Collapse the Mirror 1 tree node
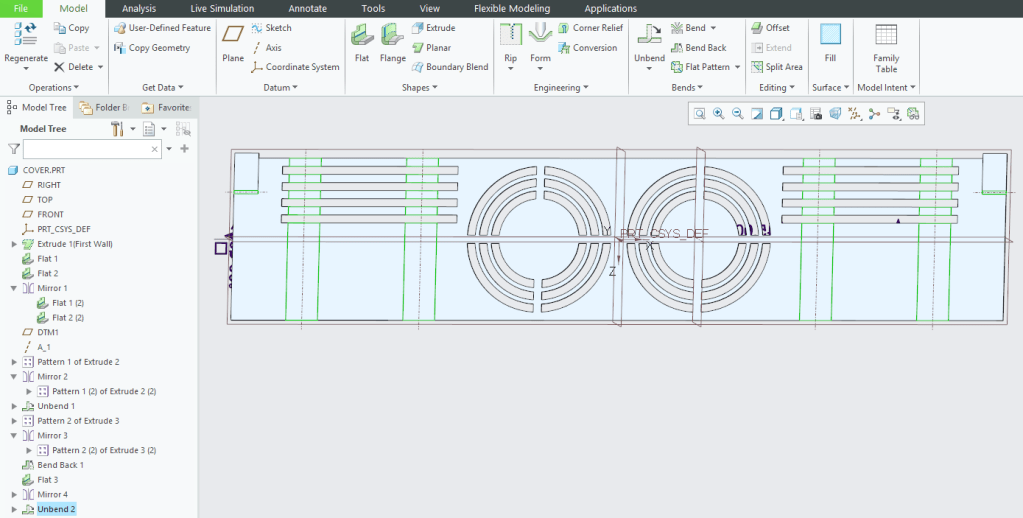Screen dimensions: 1023x518 [14, 288]
